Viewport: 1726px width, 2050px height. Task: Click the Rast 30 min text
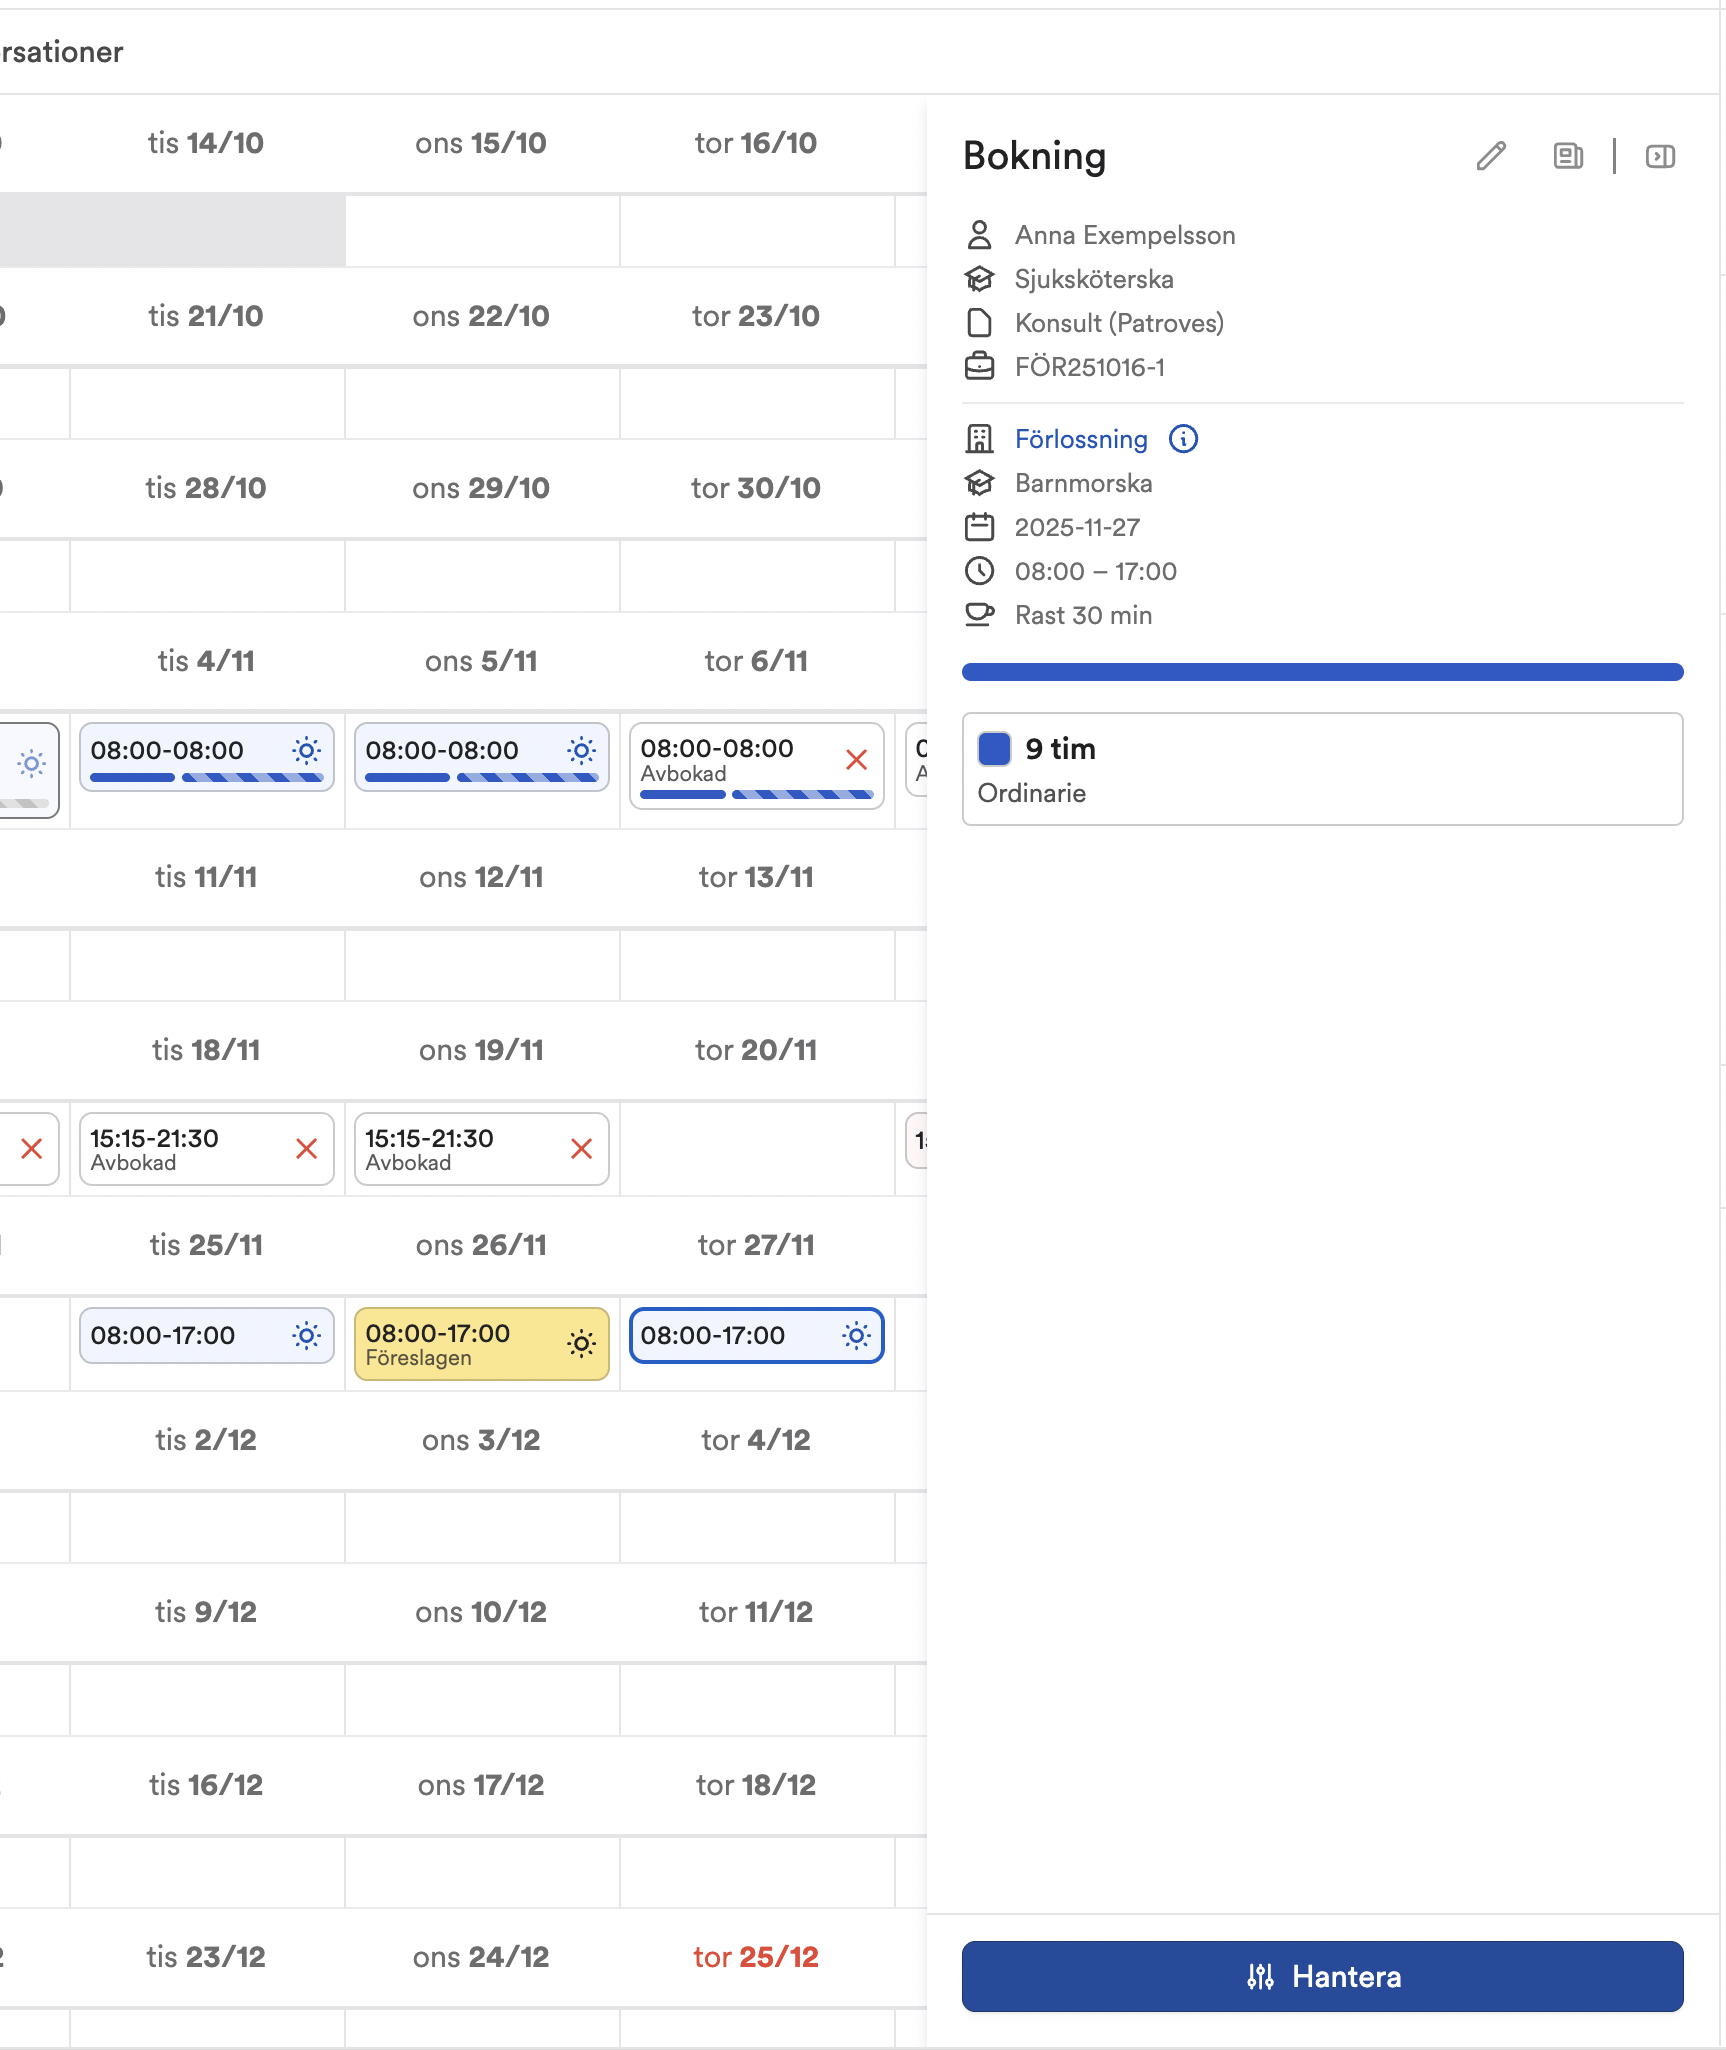[x=1083, y=615]
